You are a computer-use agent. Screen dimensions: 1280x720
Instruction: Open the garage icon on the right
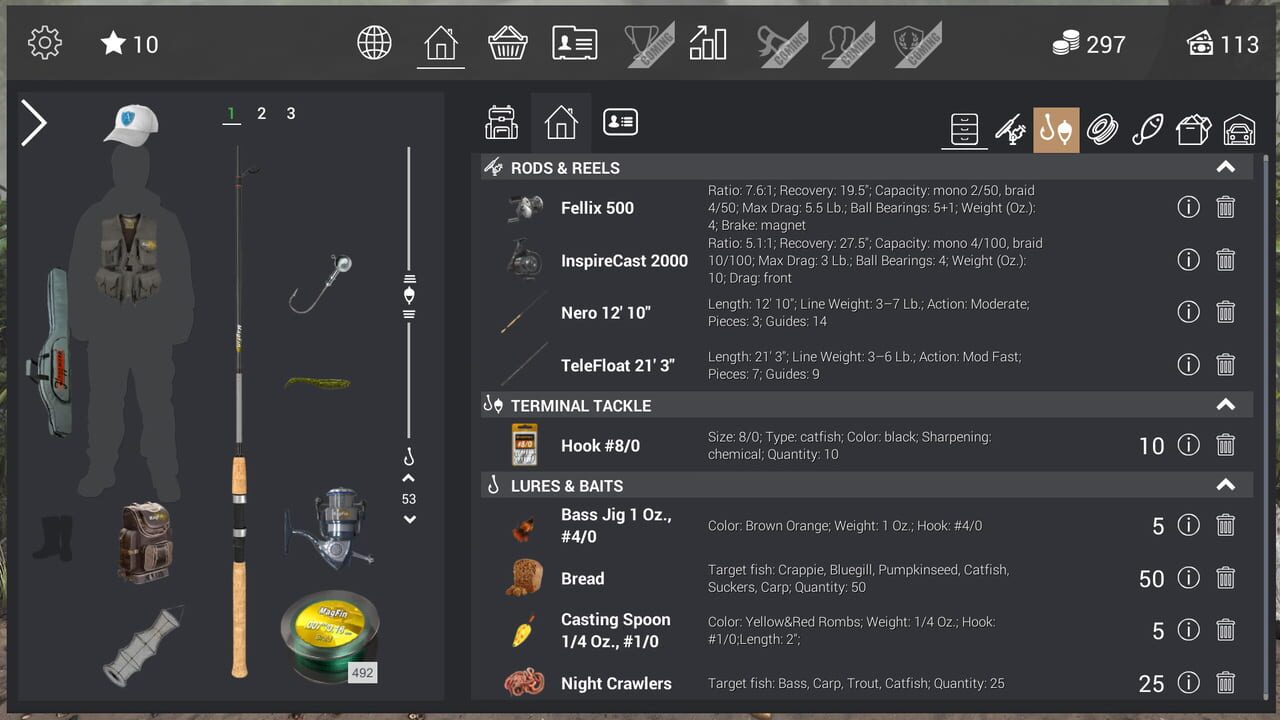1238,130
